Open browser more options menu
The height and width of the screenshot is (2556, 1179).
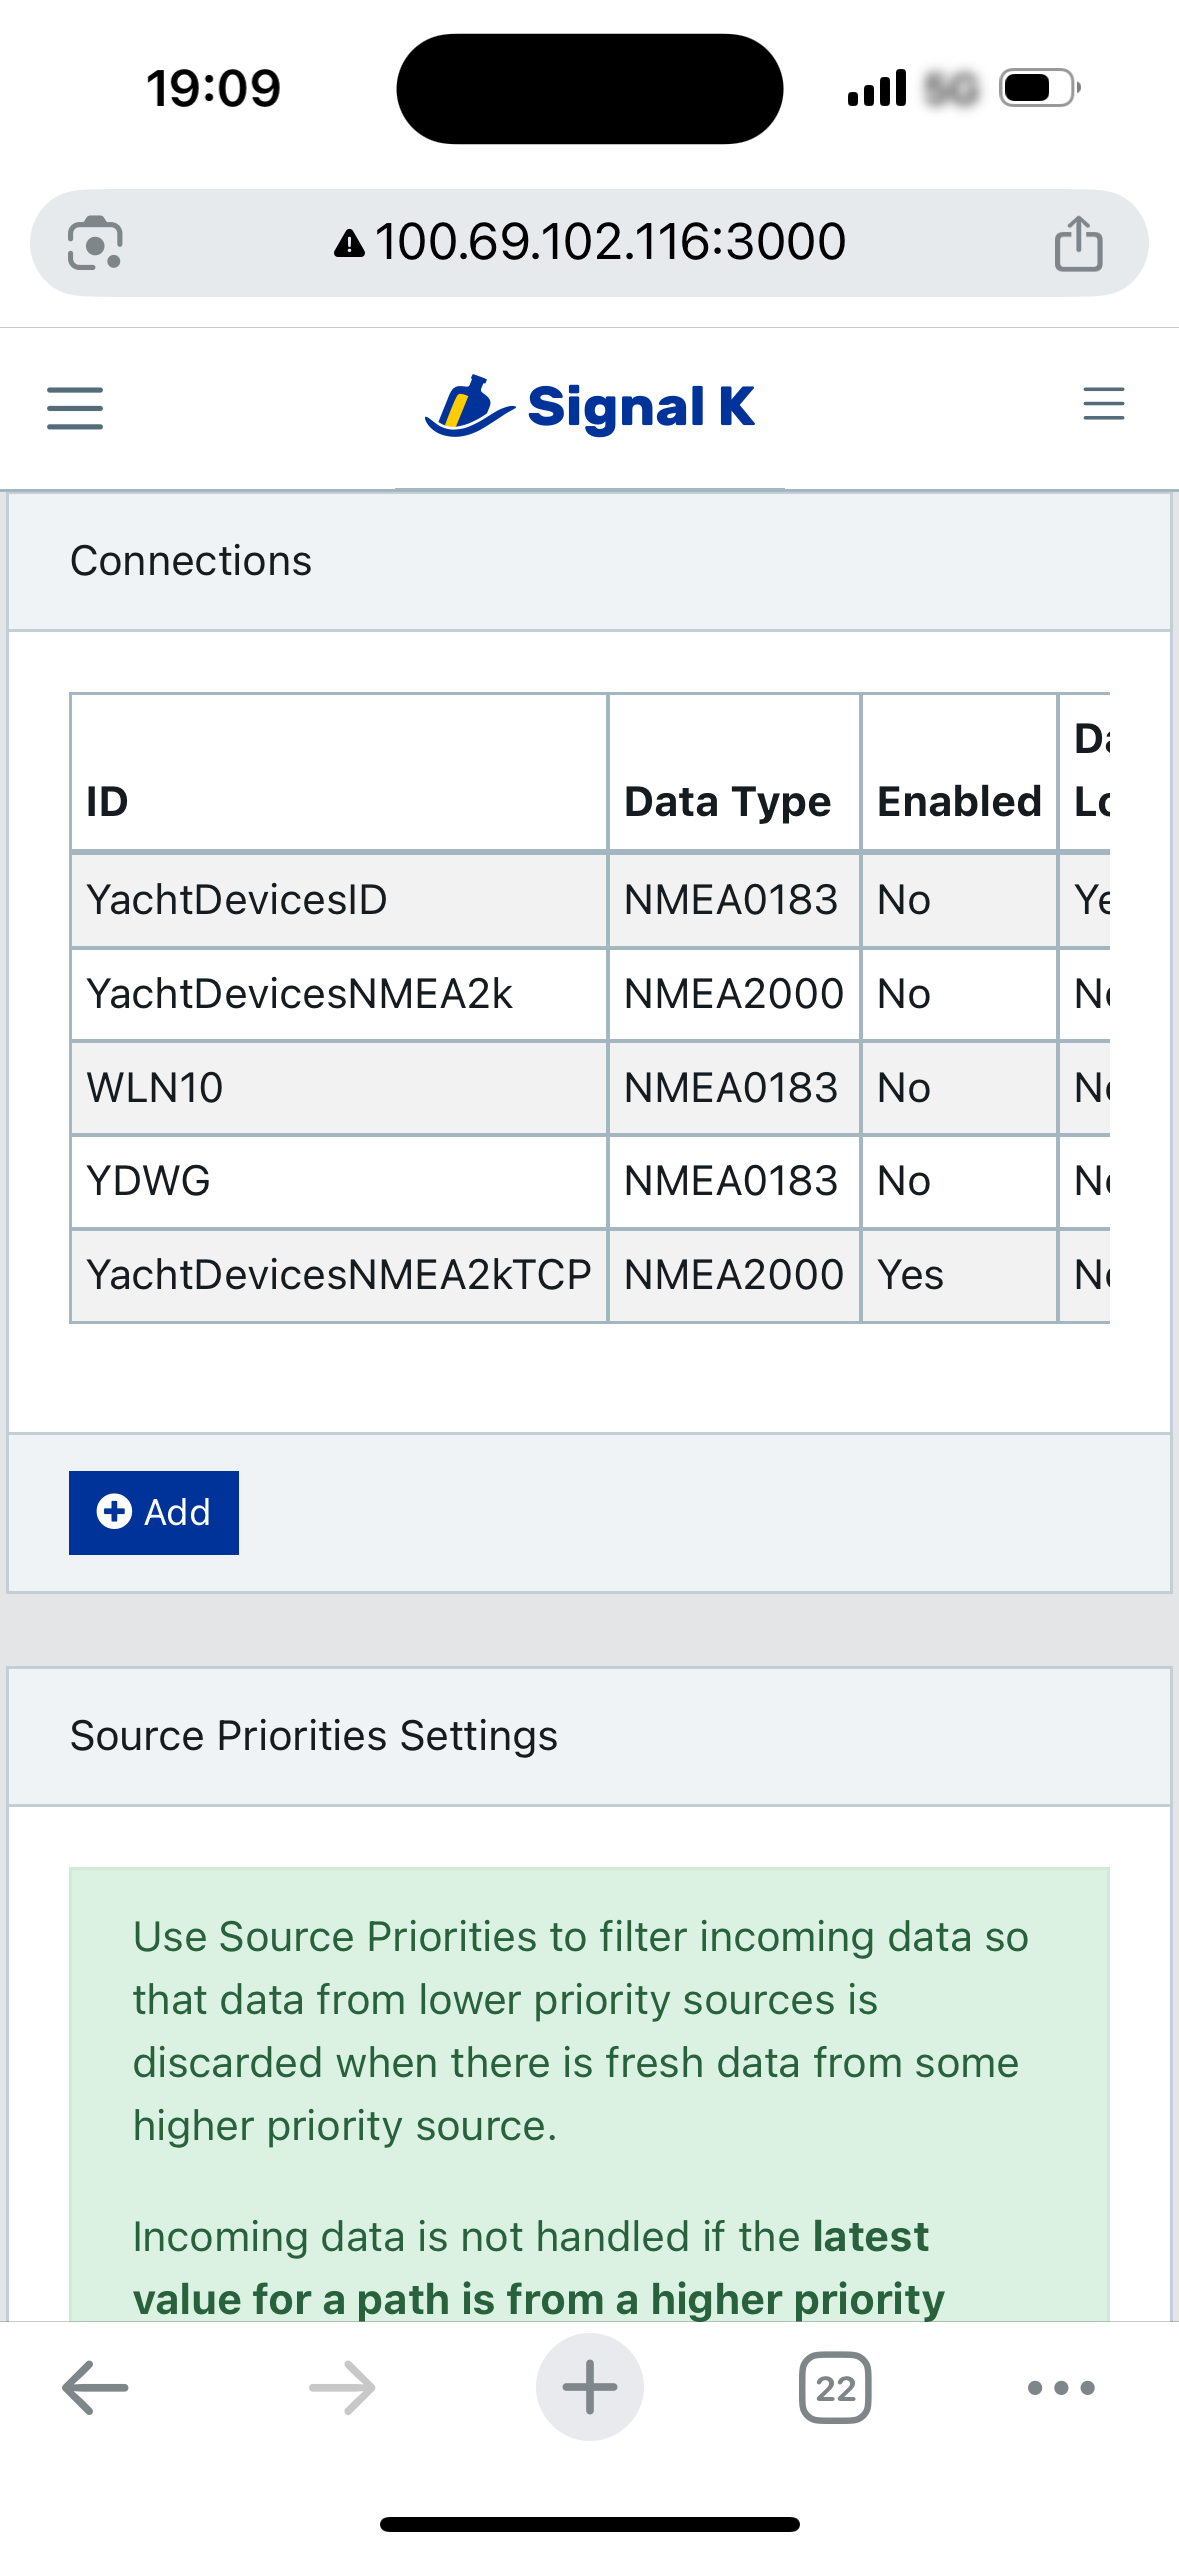pyautogui.click(x=1061, y=2387)
